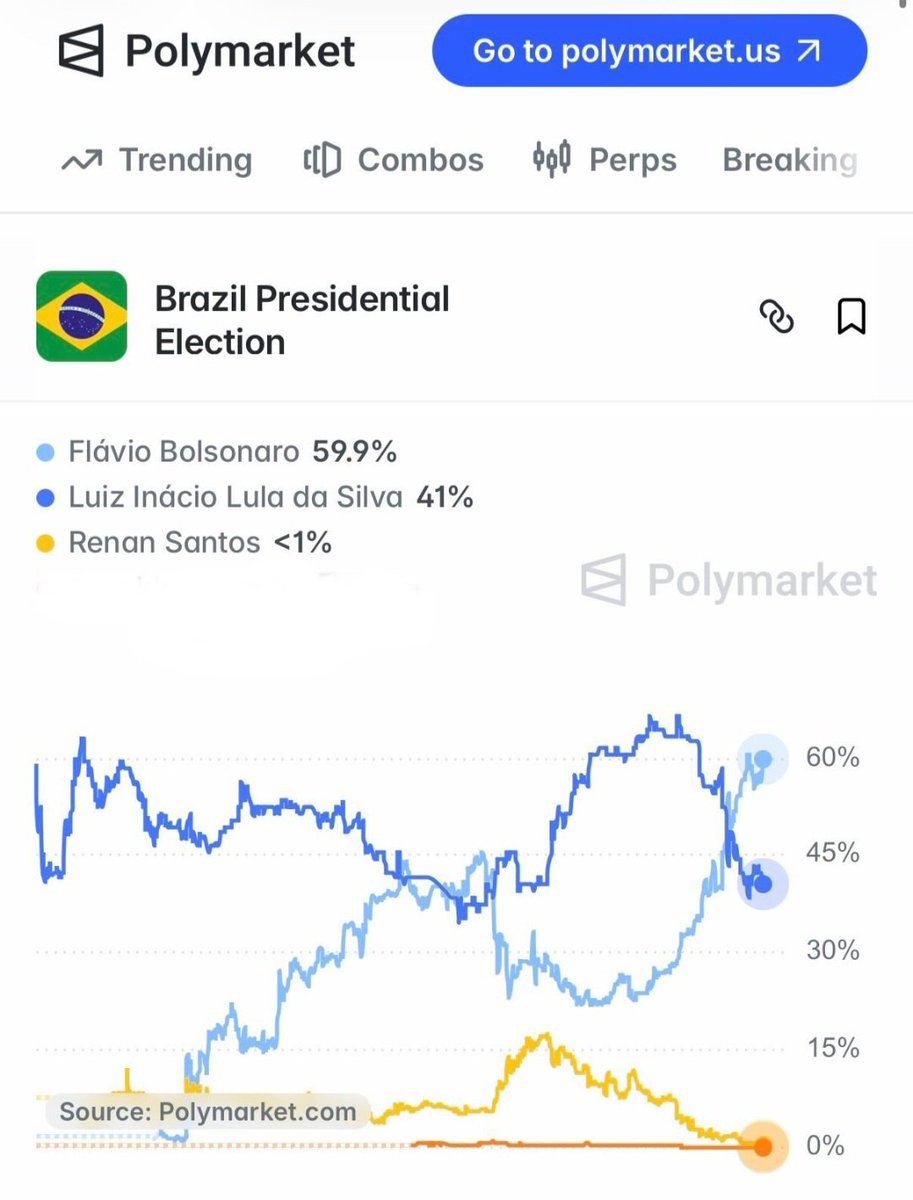Click the Polymarket logo icon in header

tap(81, 51)
